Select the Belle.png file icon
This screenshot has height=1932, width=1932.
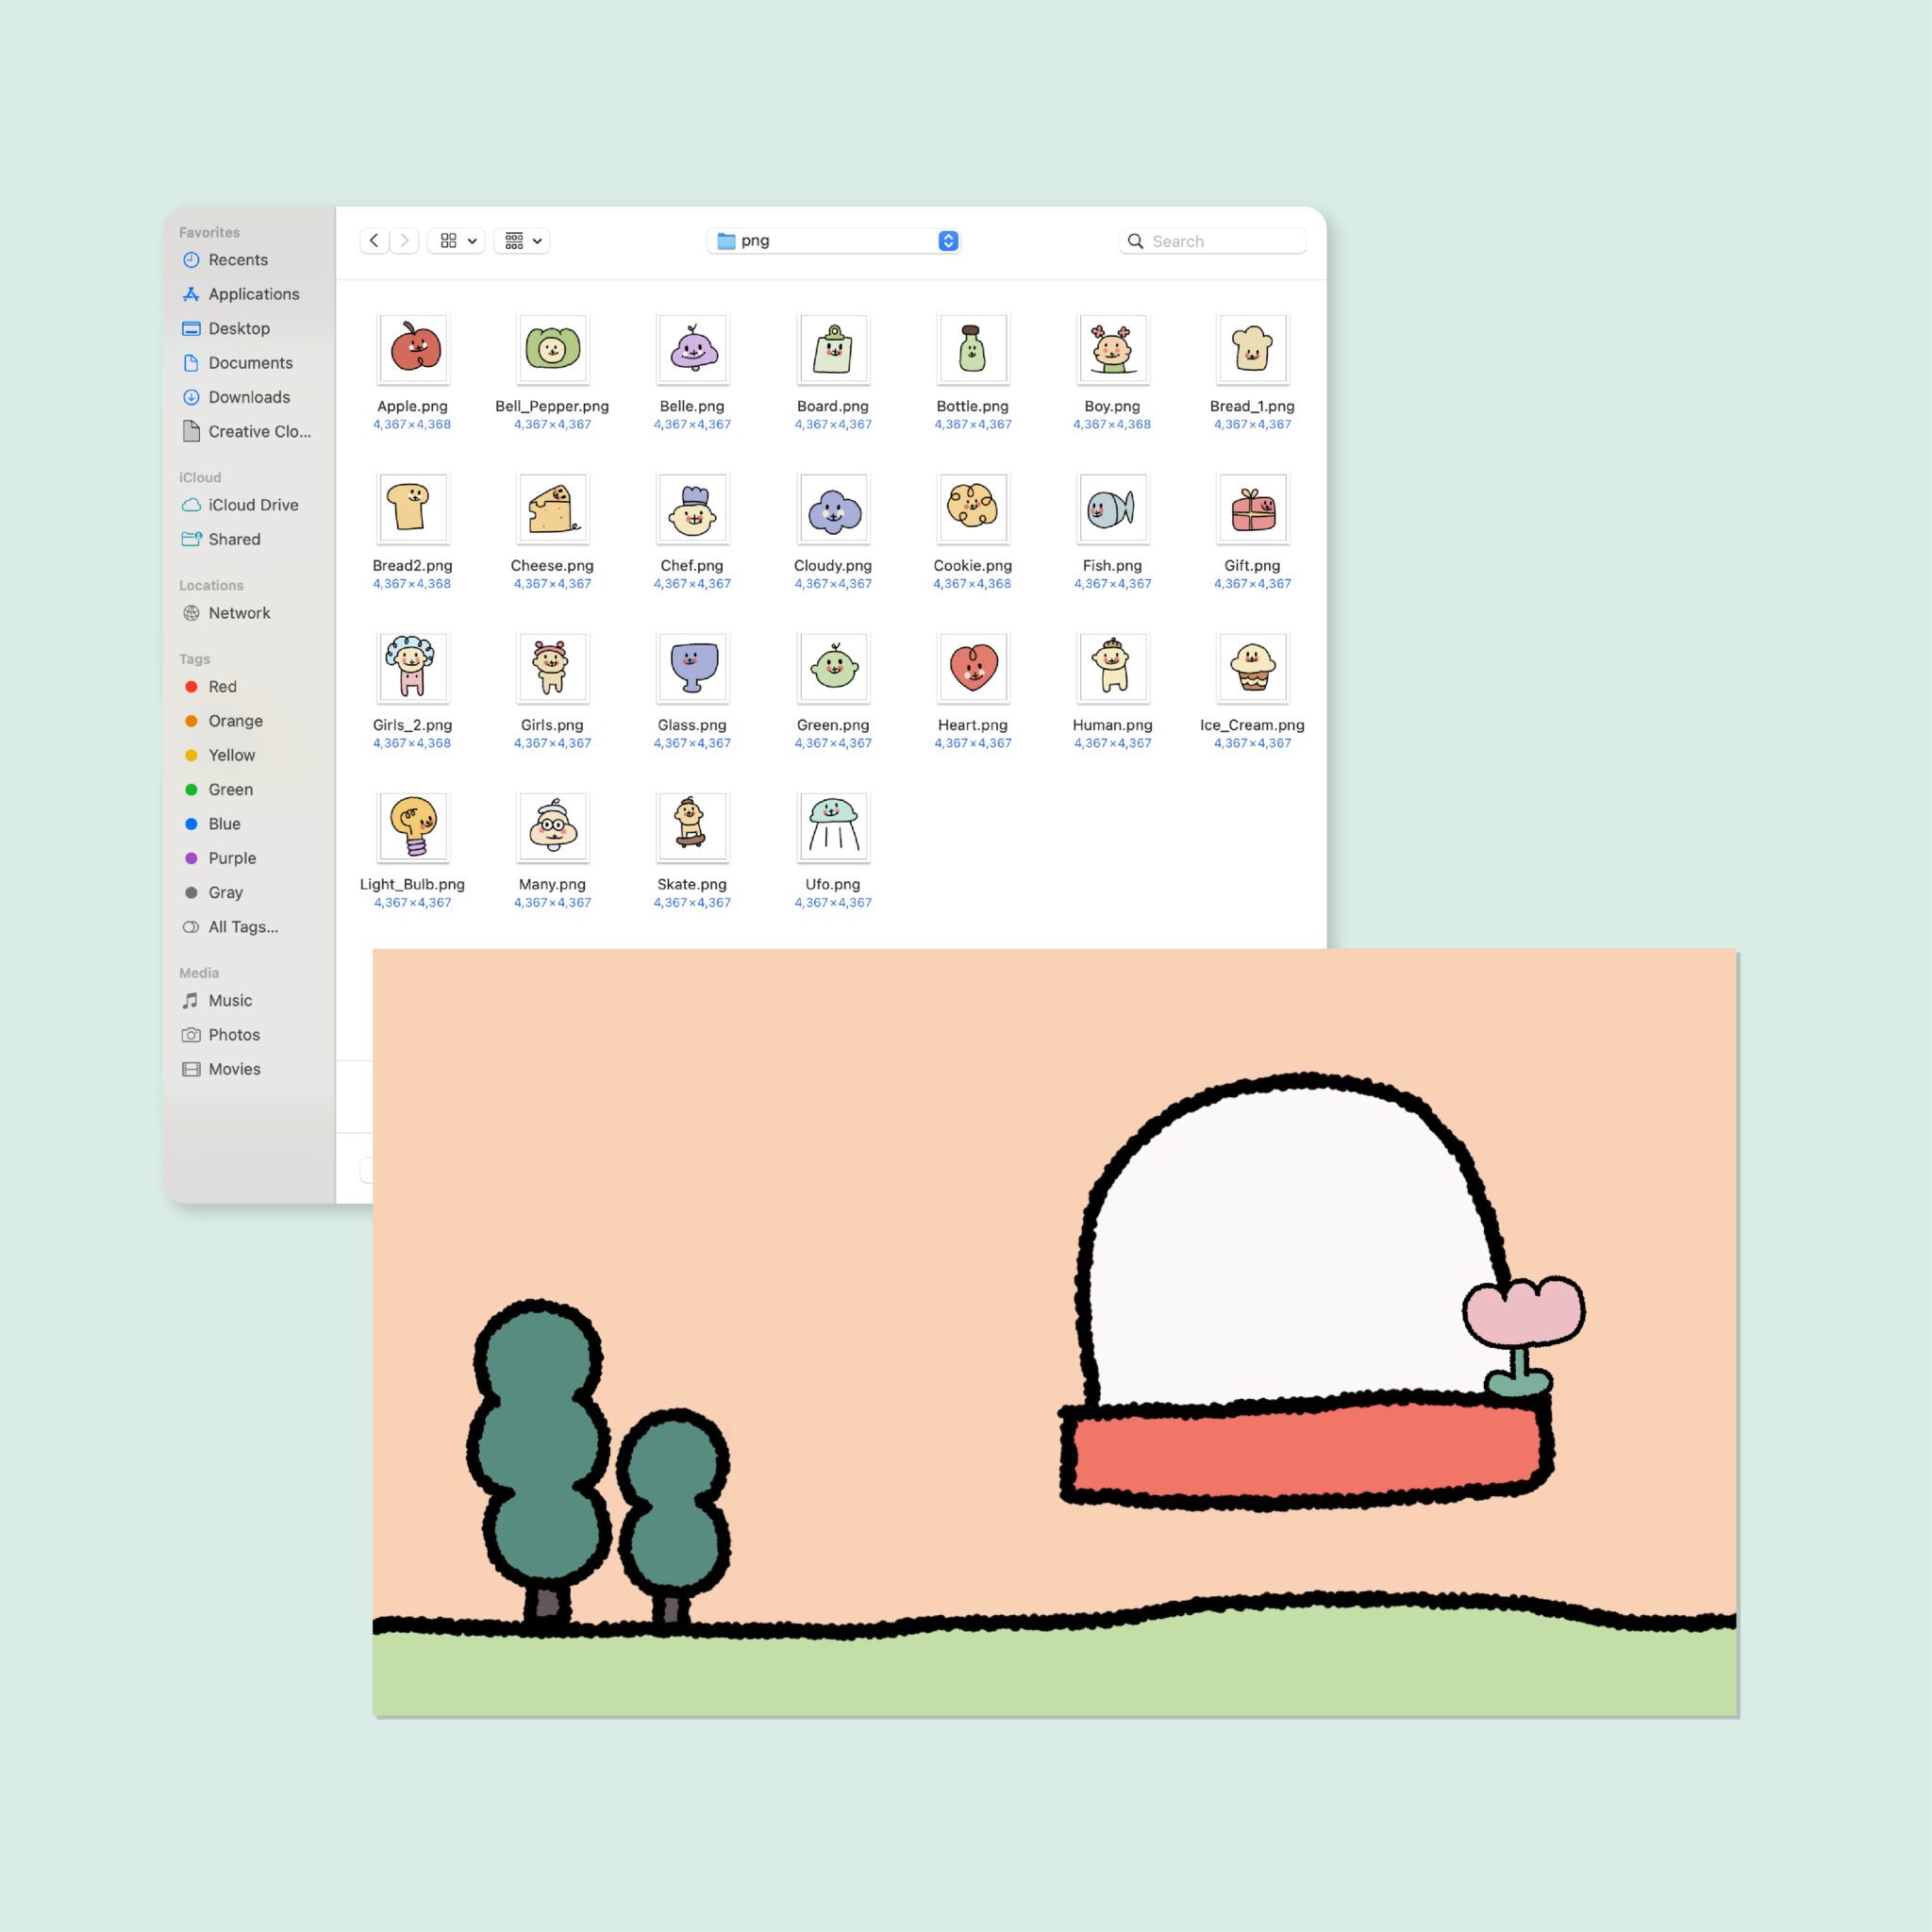[x=692, y=349]
